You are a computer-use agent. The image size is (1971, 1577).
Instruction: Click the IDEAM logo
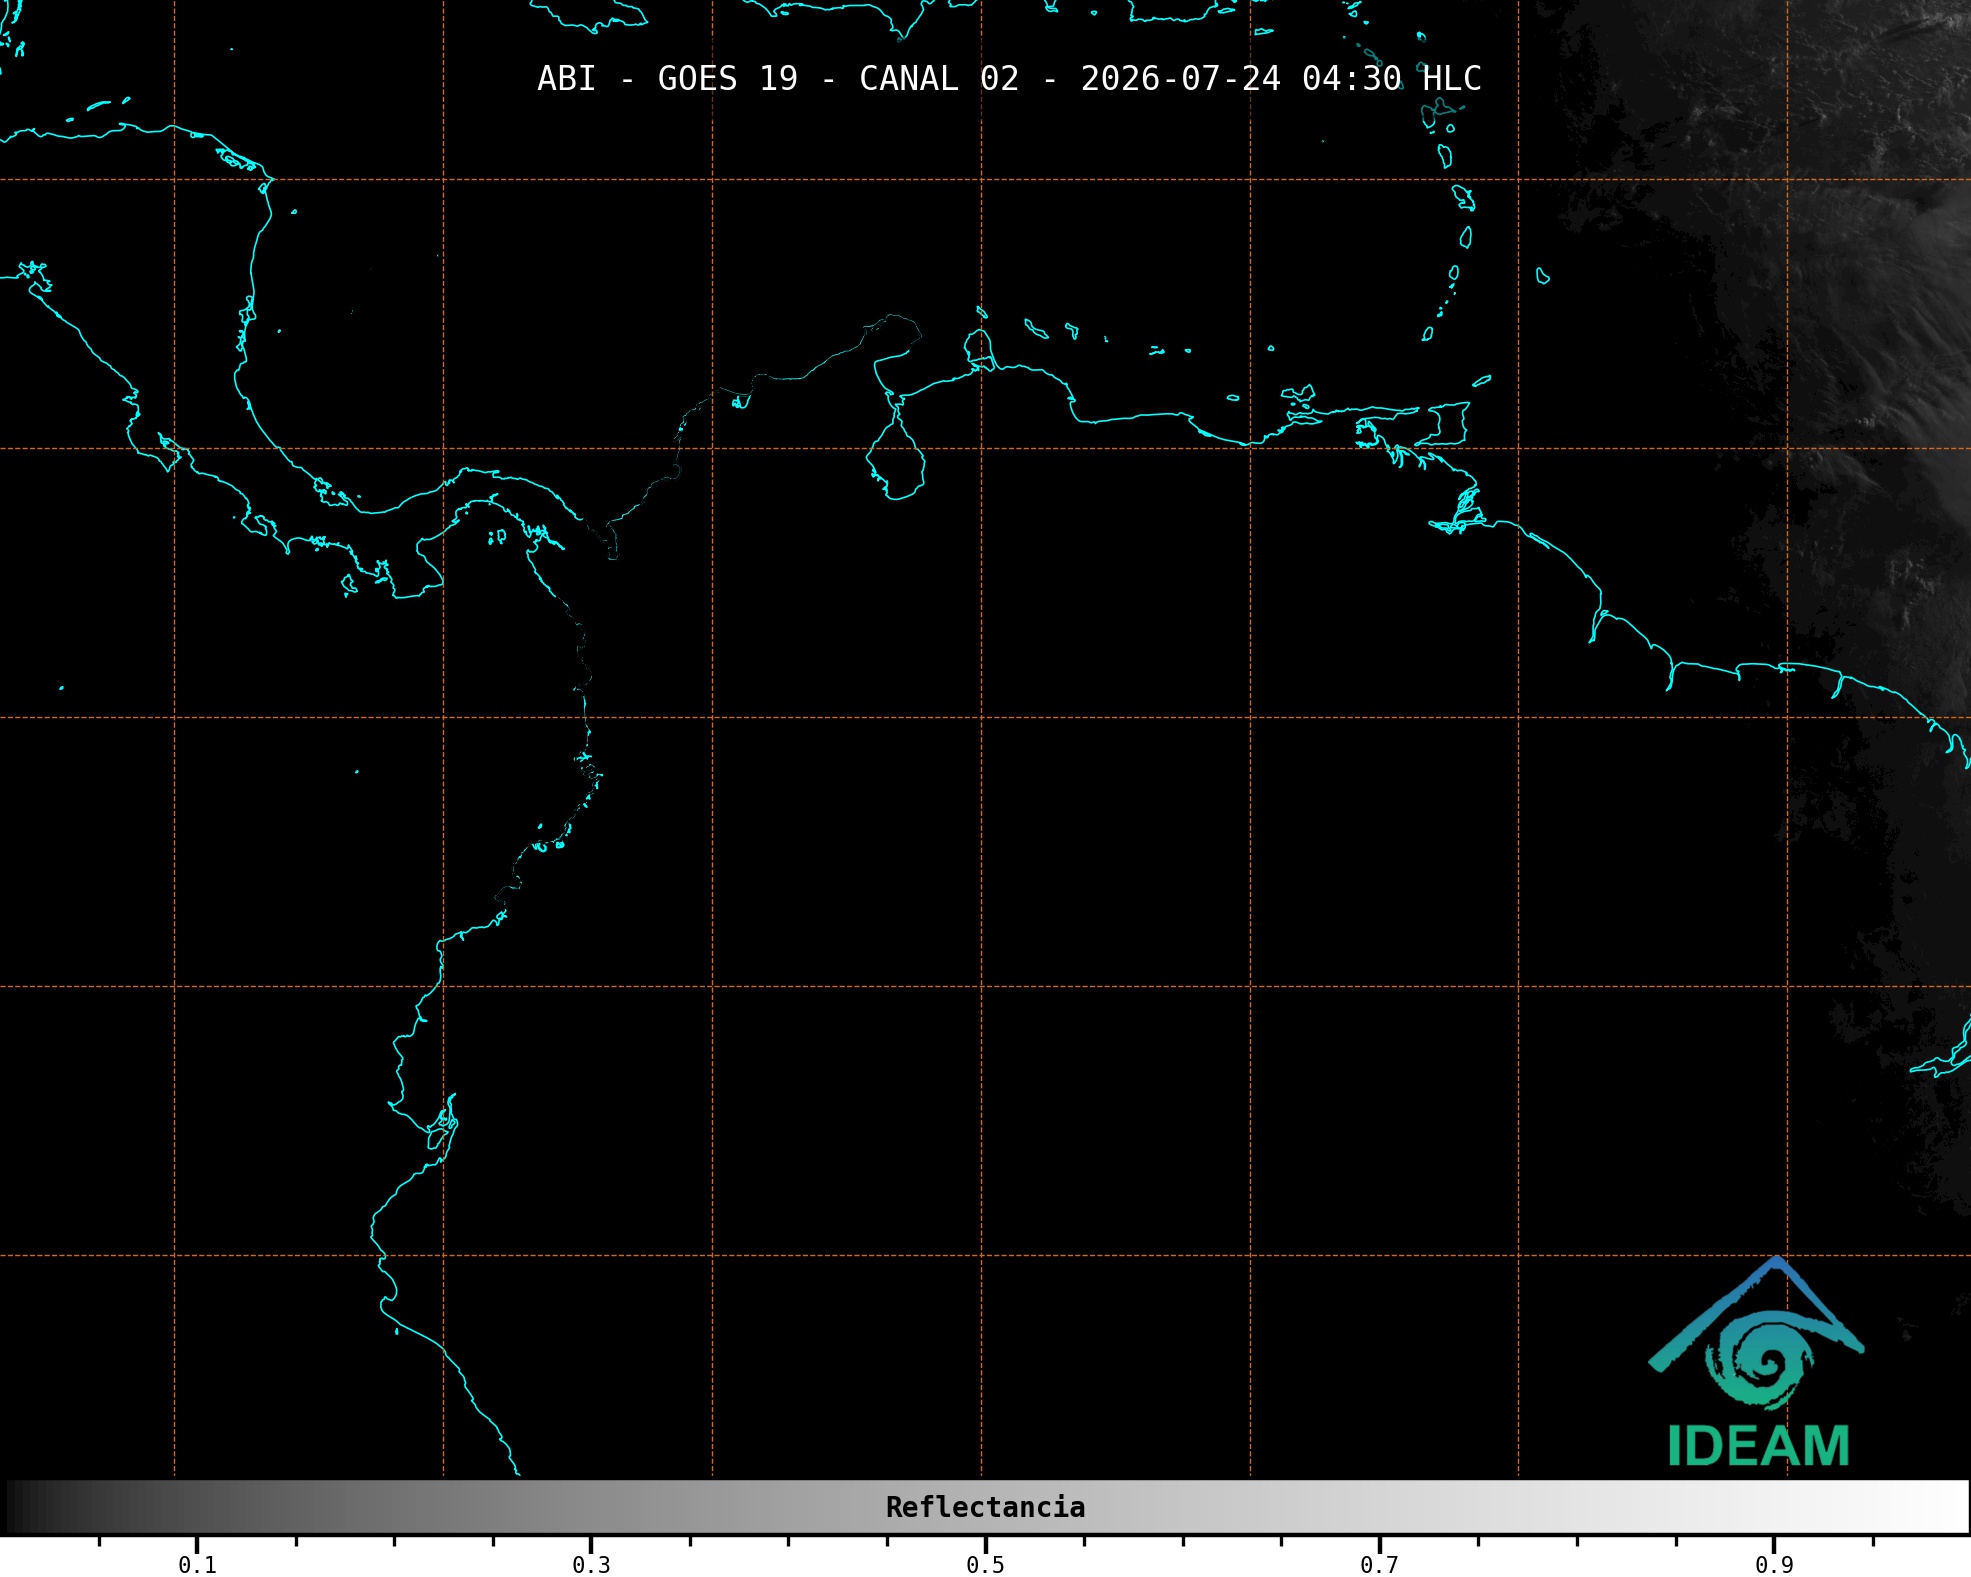(1757, 1362)
